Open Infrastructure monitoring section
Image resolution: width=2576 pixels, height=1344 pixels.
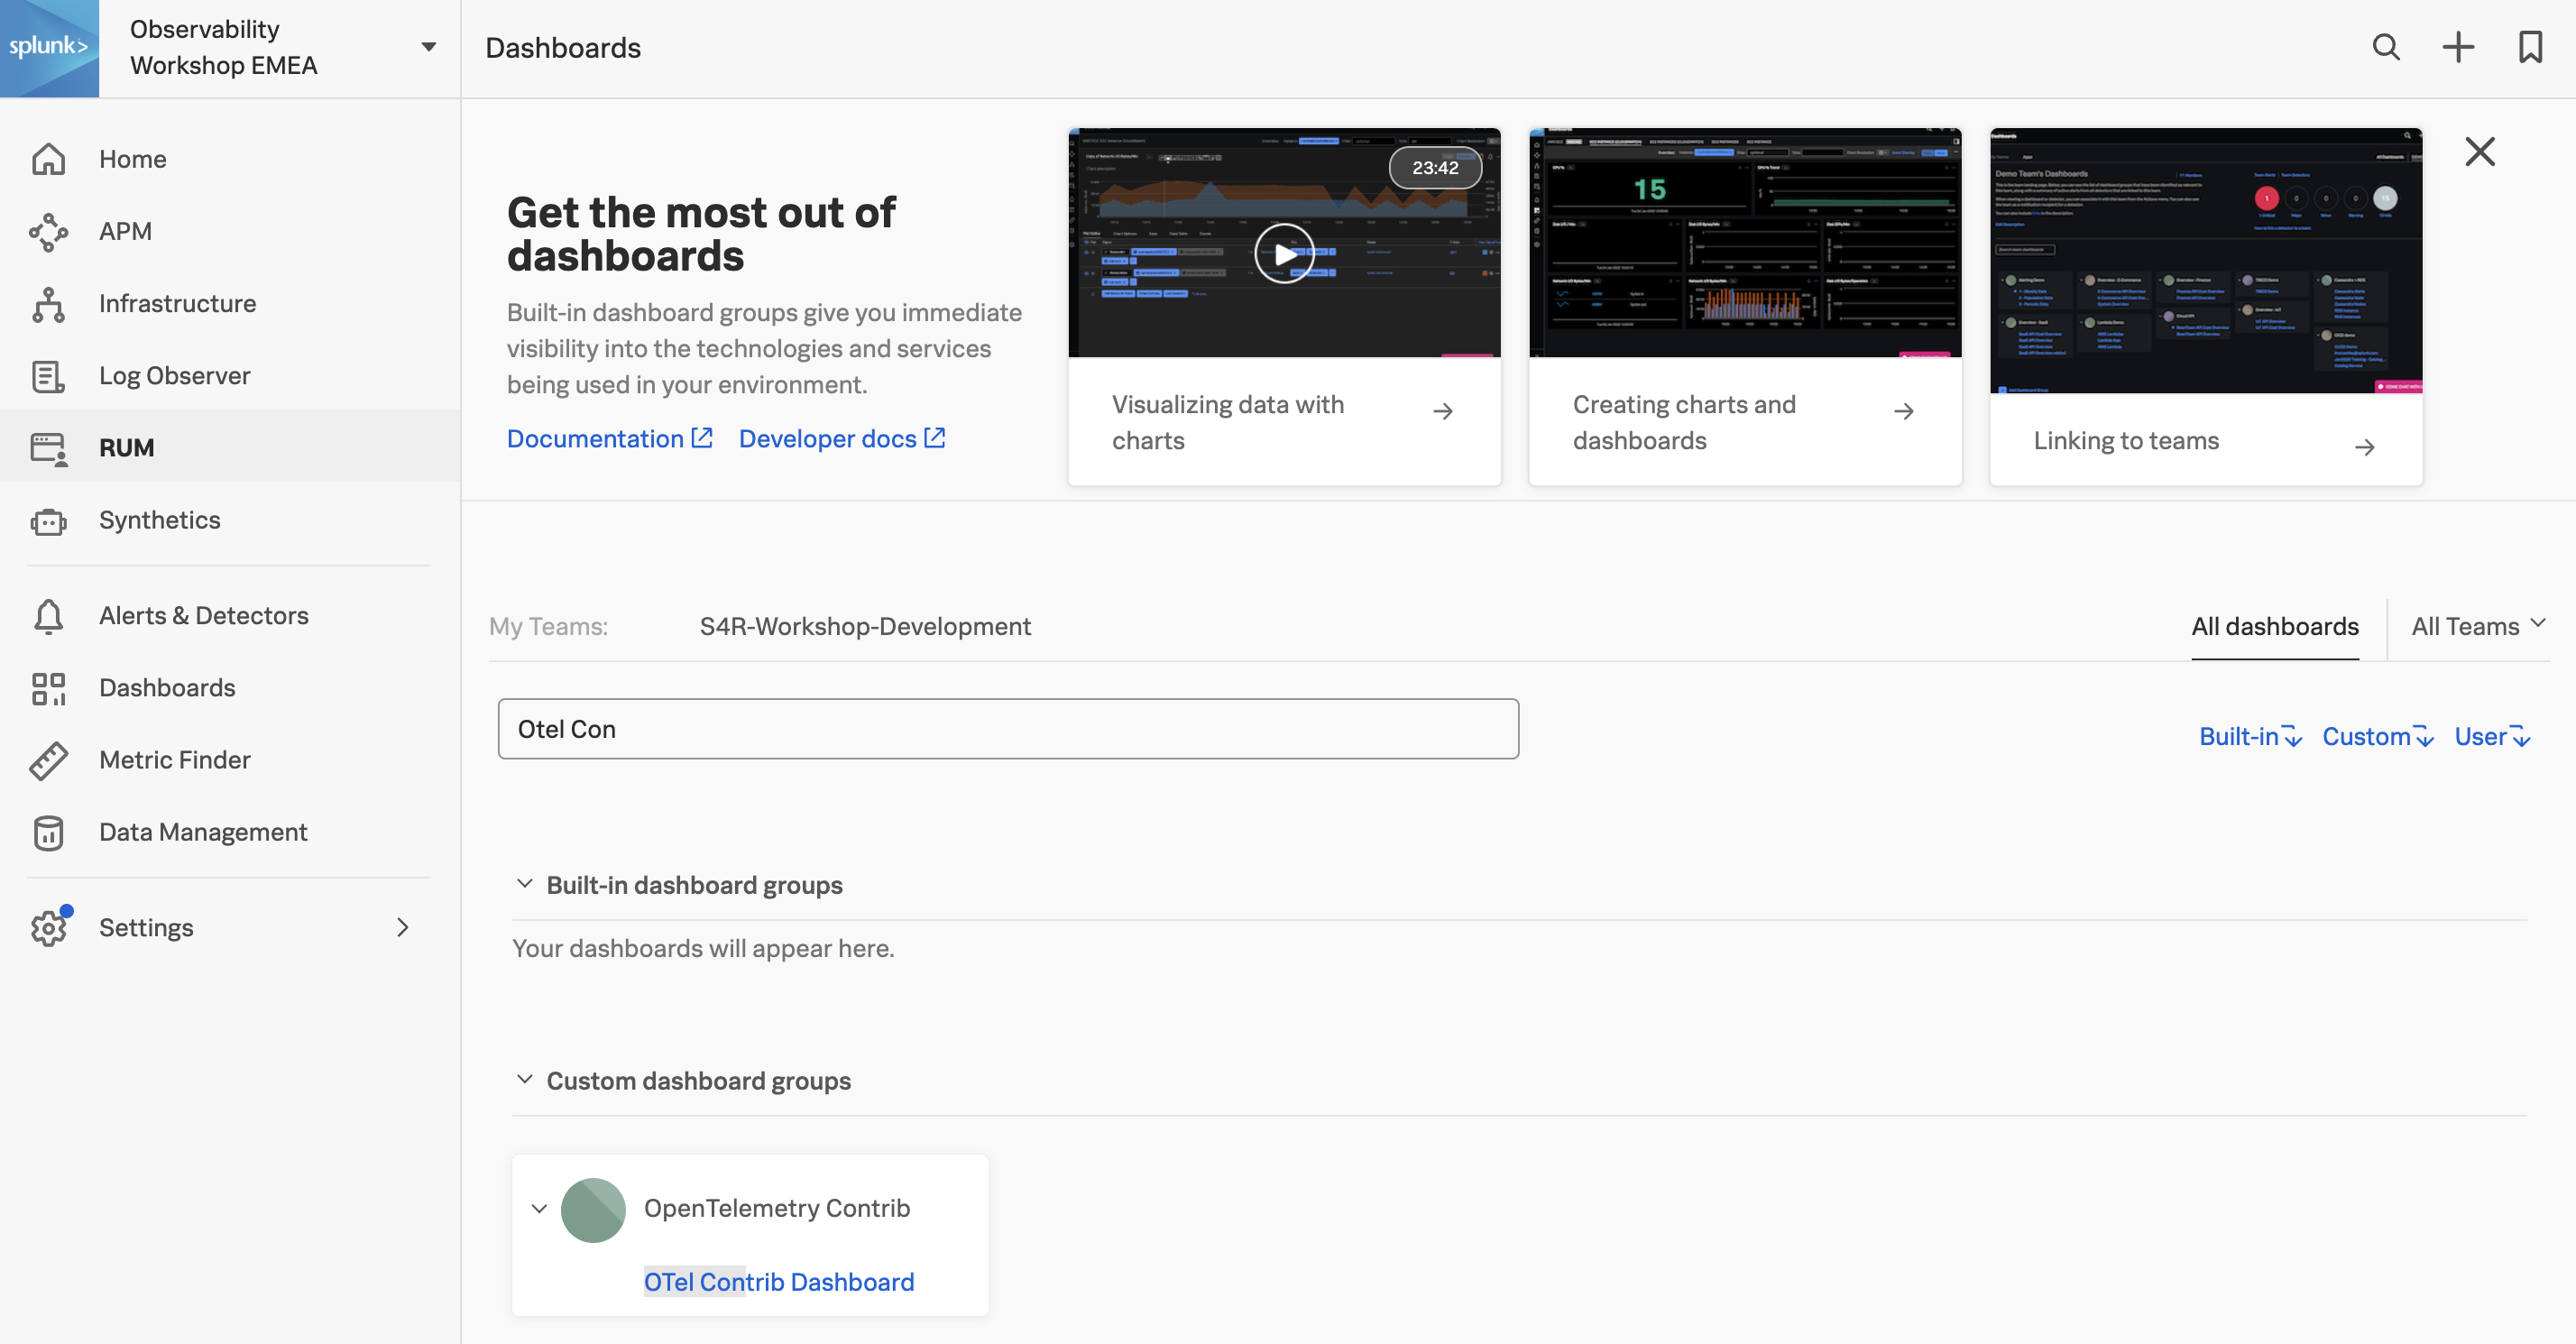coord(177,303)
